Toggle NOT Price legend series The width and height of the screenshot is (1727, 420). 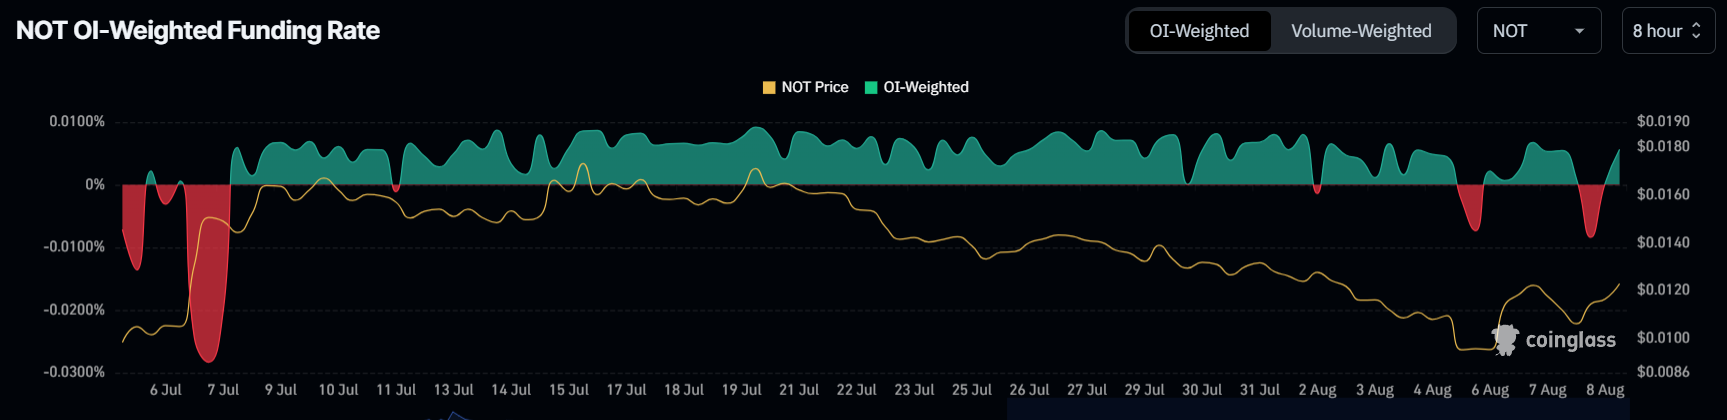coord(805,87)
